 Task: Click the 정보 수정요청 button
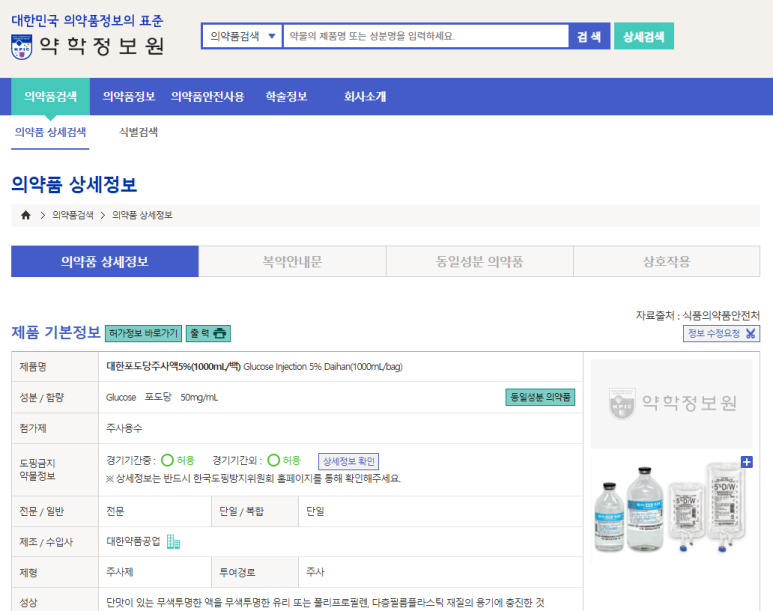click(x=722, y=334)
